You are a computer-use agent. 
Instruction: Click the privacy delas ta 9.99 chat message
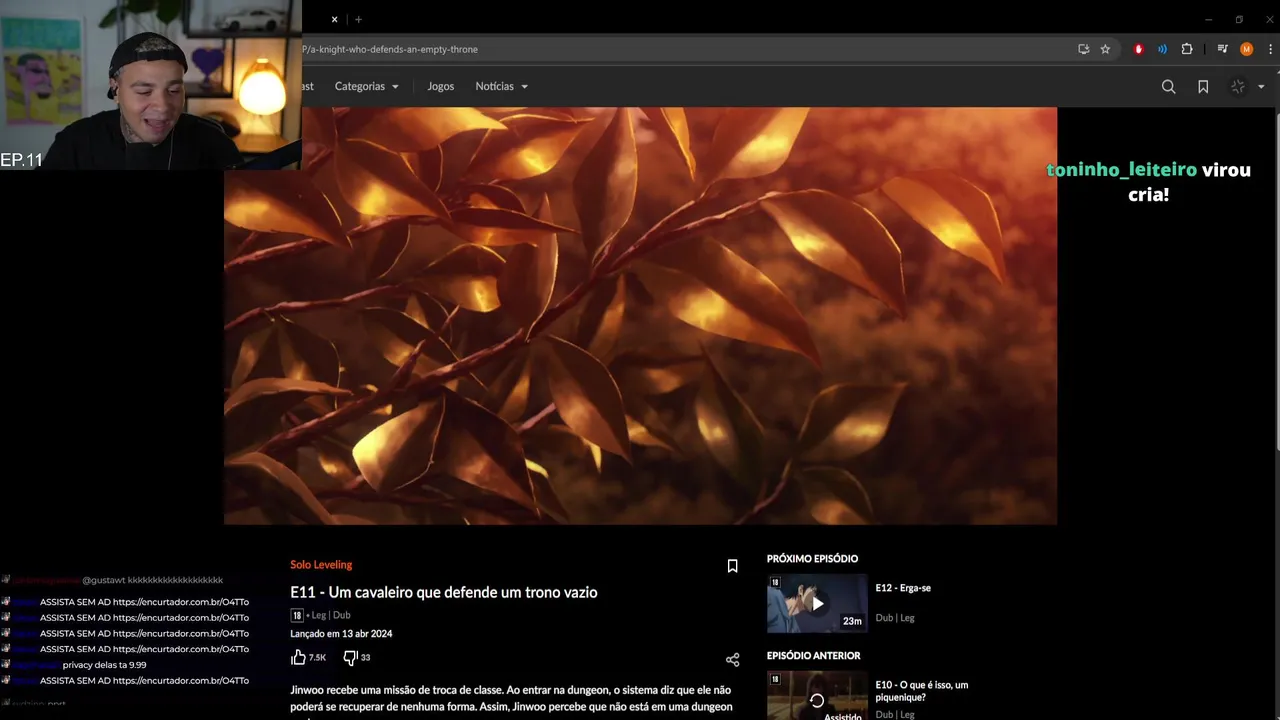[104, 665]
